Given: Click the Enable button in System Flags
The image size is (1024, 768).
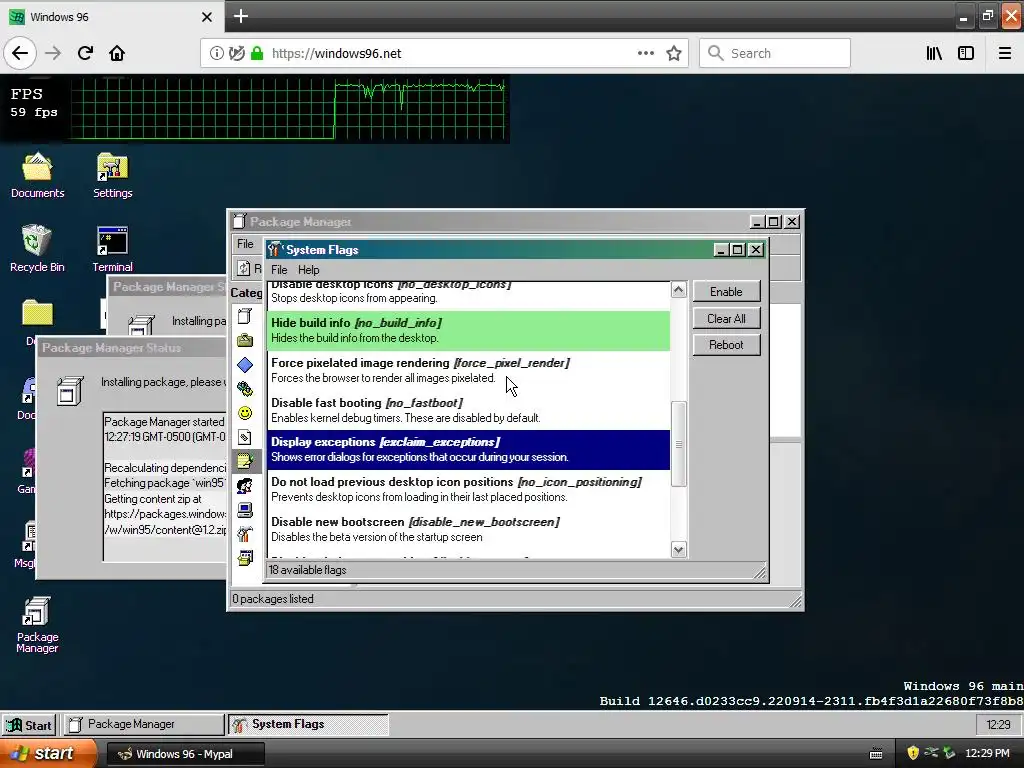Looking at the screenshot, I should tap(726, 292).
